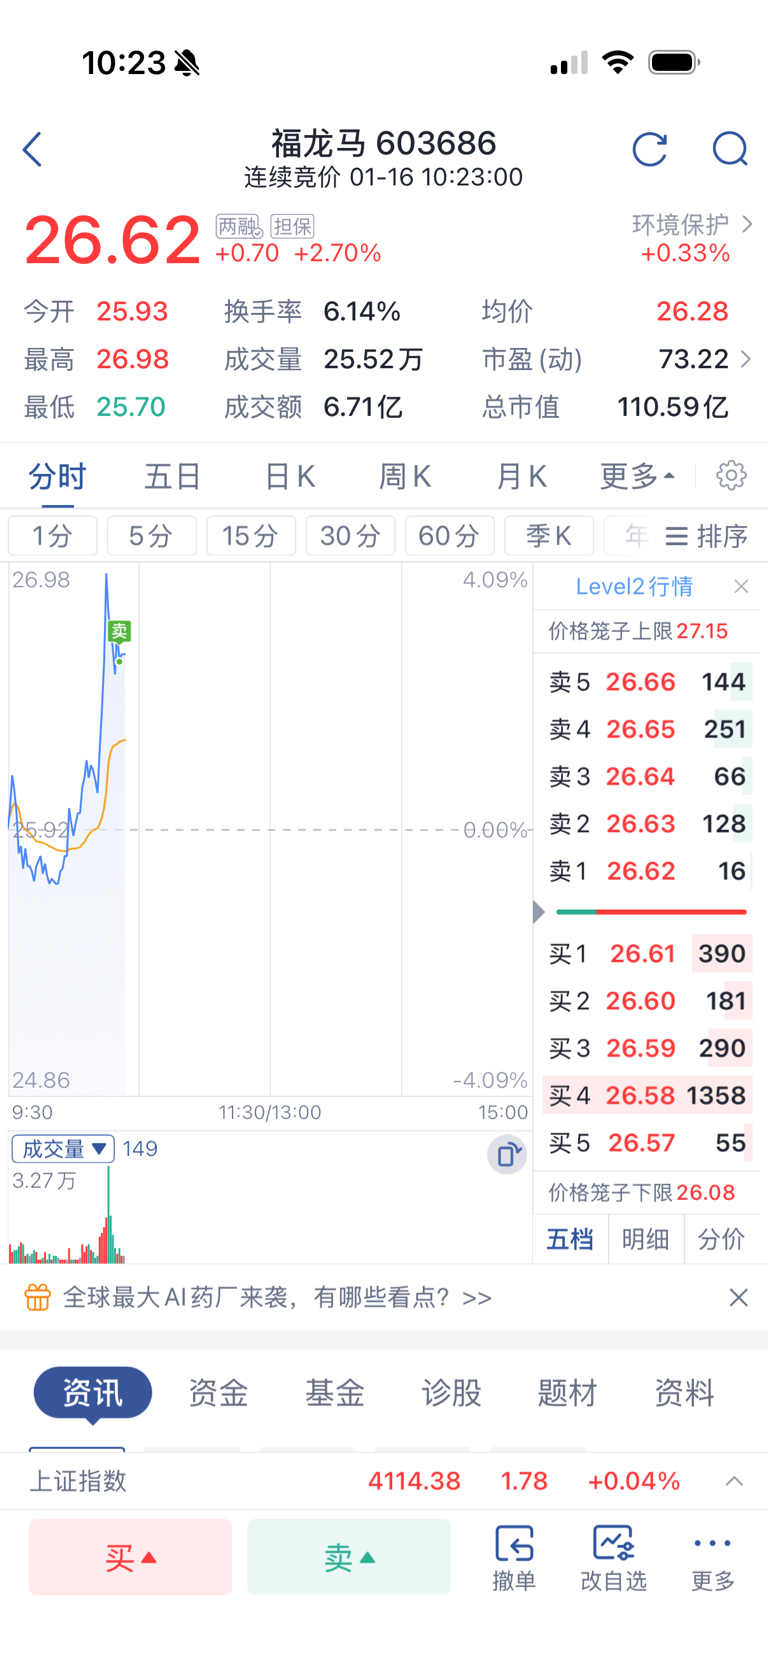The image size is (768, 1670).
Task: Tap the green 卖 sell button
Action: 349,1557
